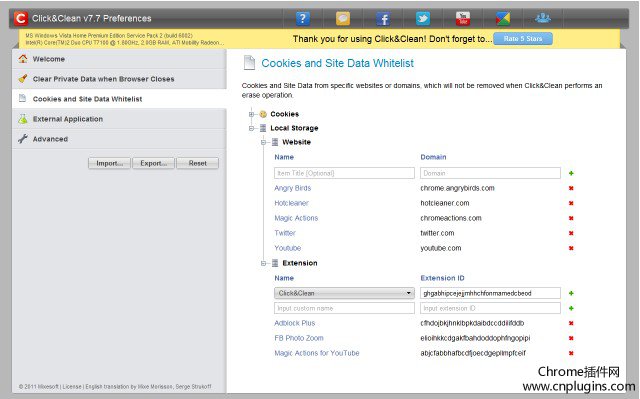Collapse the Website tree node

point(264,142)
